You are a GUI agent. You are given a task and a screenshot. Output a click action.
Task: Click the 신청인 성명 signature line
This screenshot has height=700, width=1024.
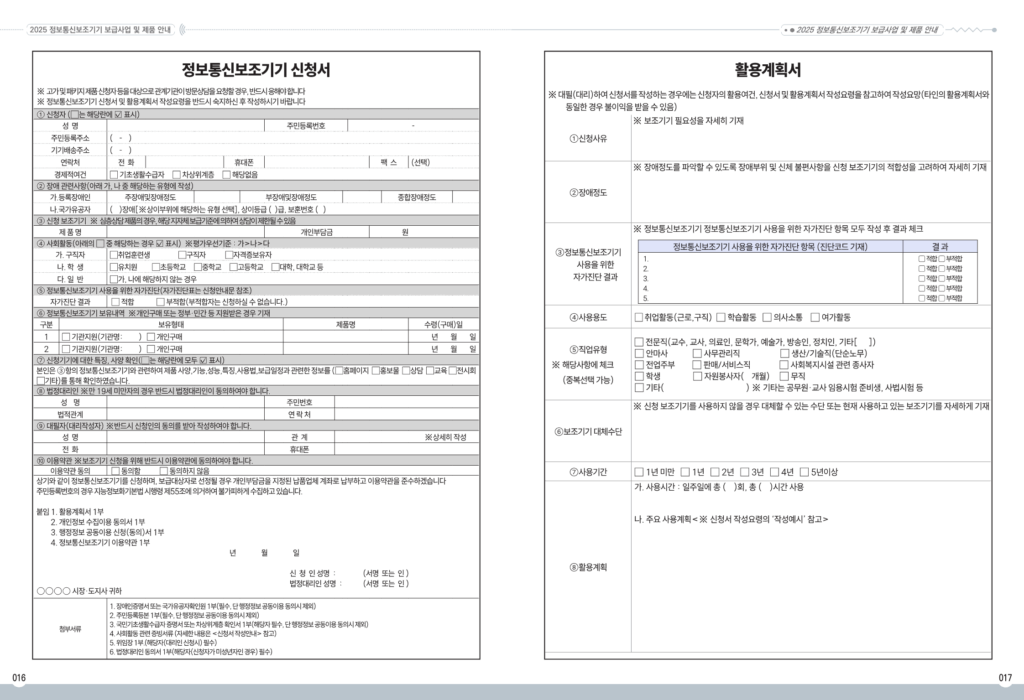pos(349,573)
